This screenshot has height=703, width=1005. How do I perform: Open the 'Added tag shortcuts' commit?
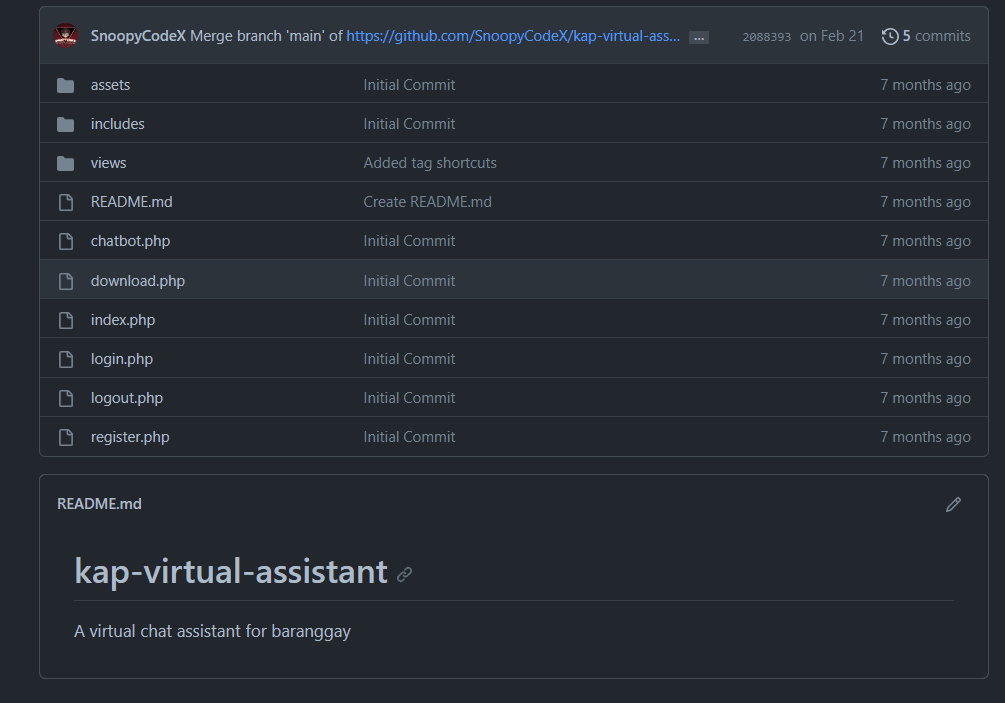click(430, 162)
